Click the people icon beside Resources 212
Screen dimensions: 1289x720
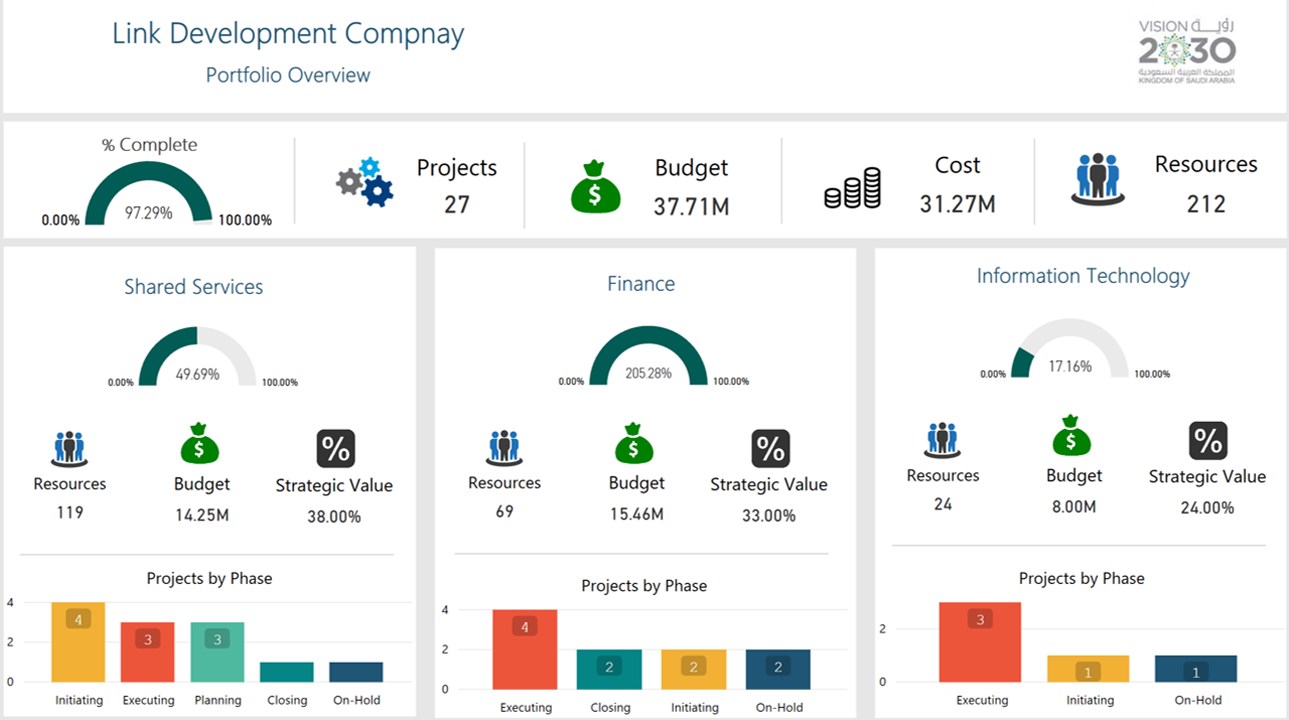pyautogui.click(x=1098, y=180)
